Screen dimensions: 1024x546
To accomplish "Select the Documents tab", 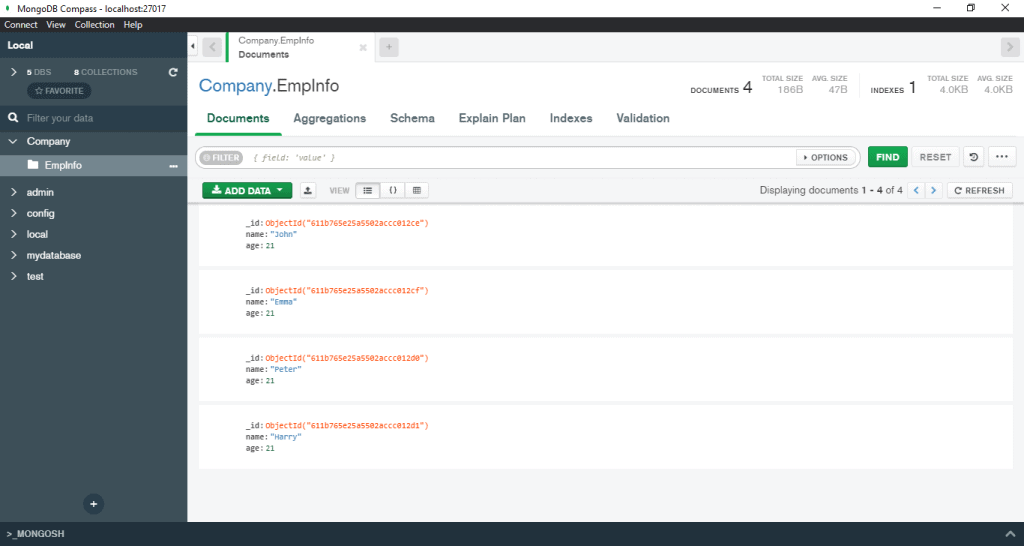I will (238, 118).
